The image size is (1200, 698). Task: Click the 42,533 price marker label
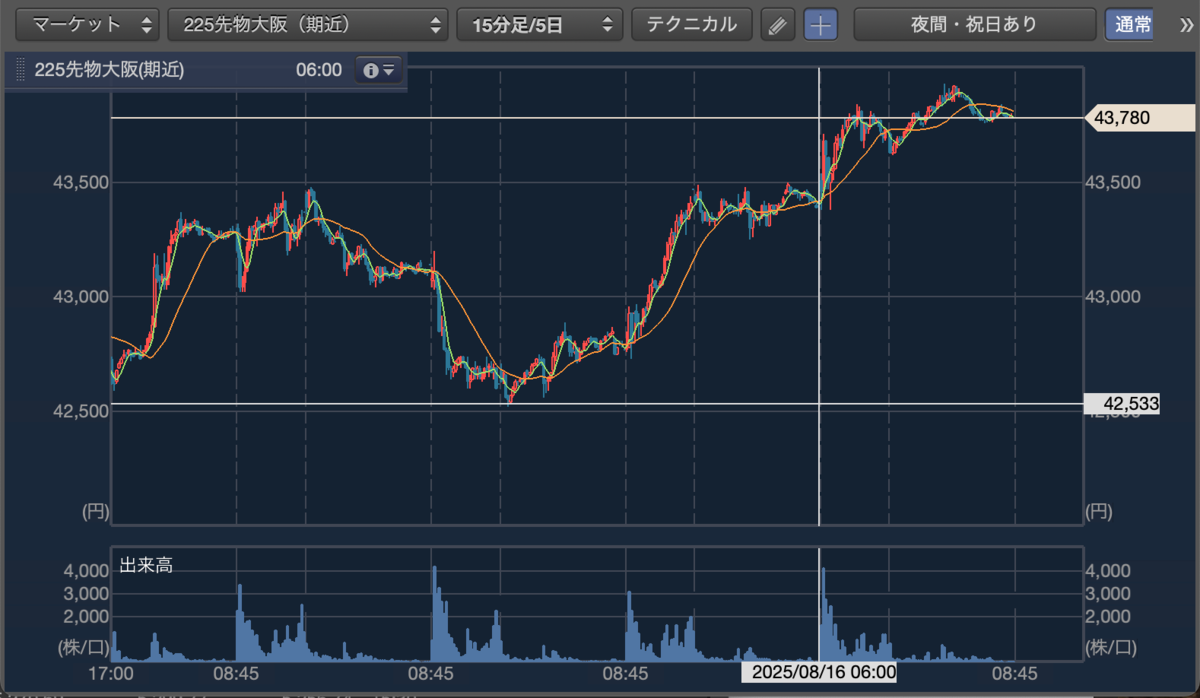tap(1124, 404)
